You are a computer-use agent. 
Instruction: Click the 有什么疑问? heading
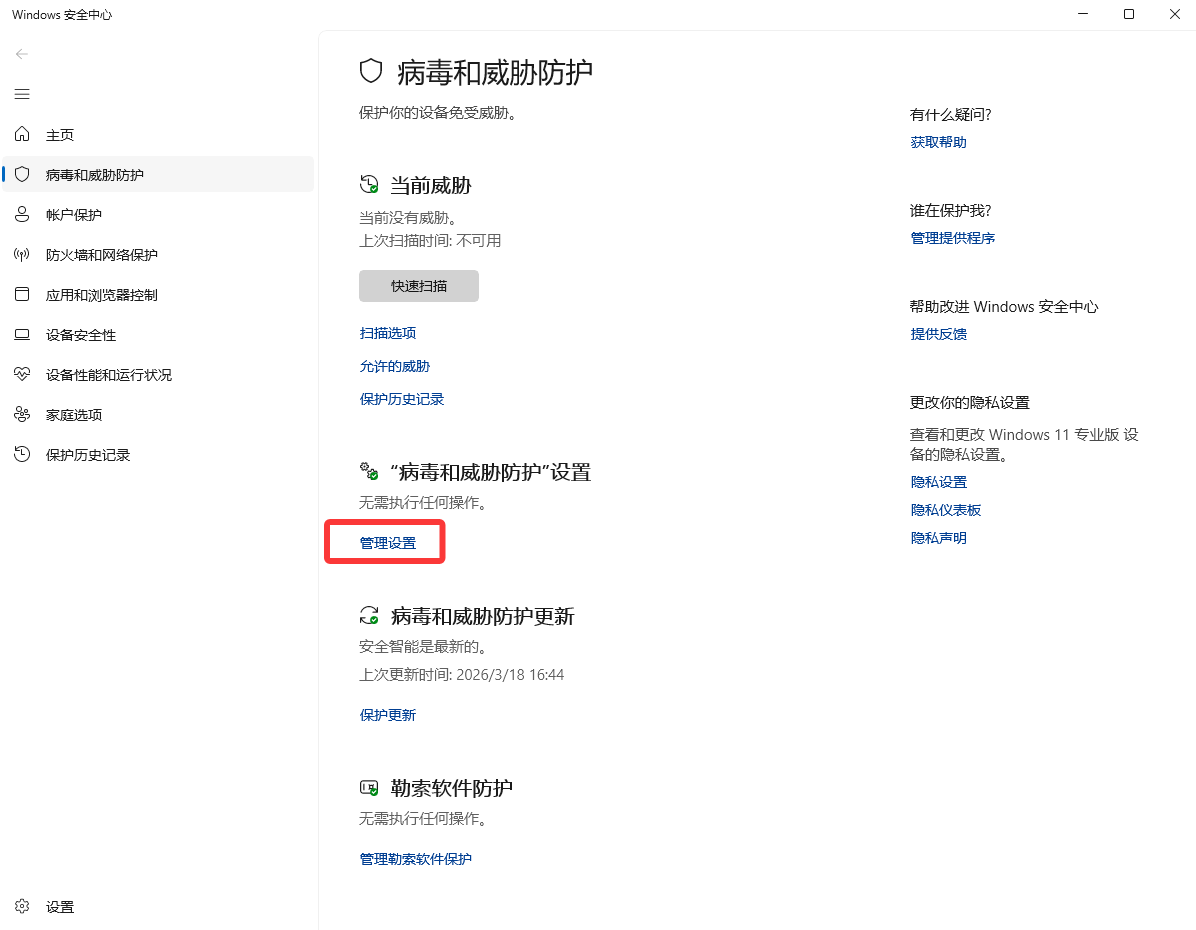[950, 114]
